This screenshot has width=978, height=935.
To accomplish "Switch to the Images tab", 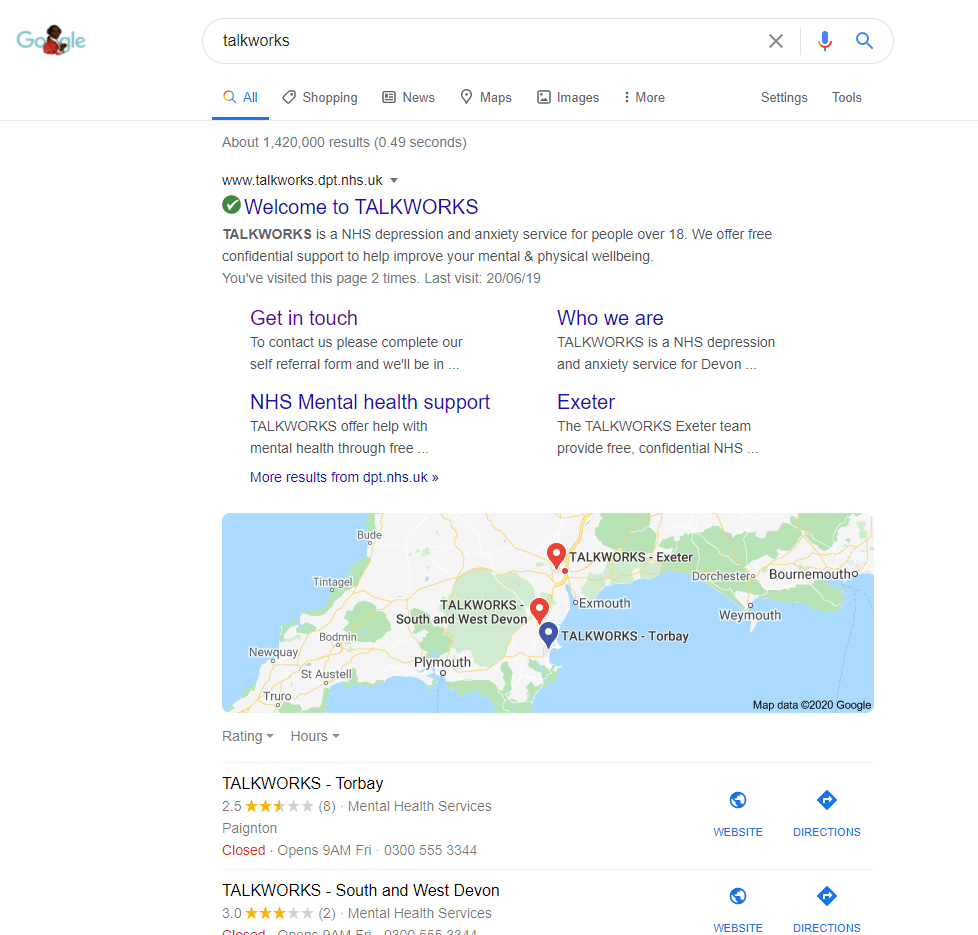I will [568, 97].
